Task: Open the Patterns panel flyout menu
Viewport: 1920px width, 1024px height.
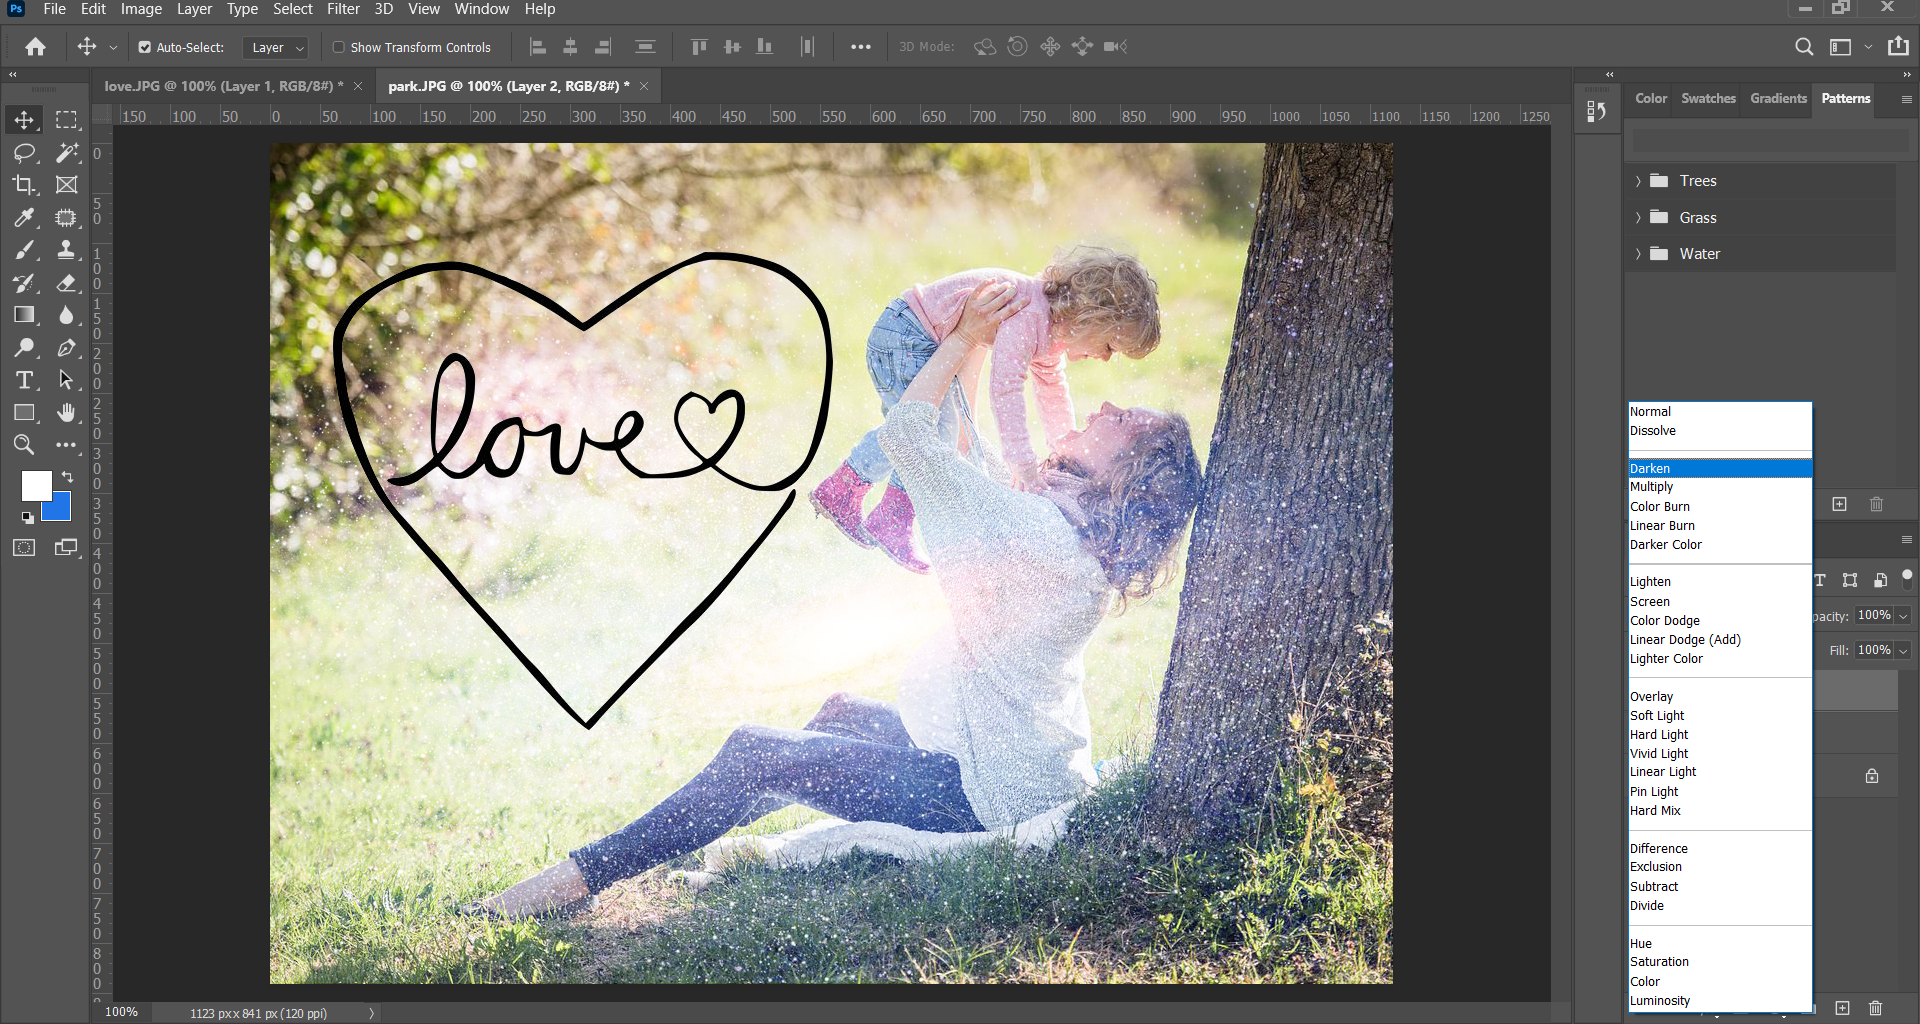Action: [1906, 99]
